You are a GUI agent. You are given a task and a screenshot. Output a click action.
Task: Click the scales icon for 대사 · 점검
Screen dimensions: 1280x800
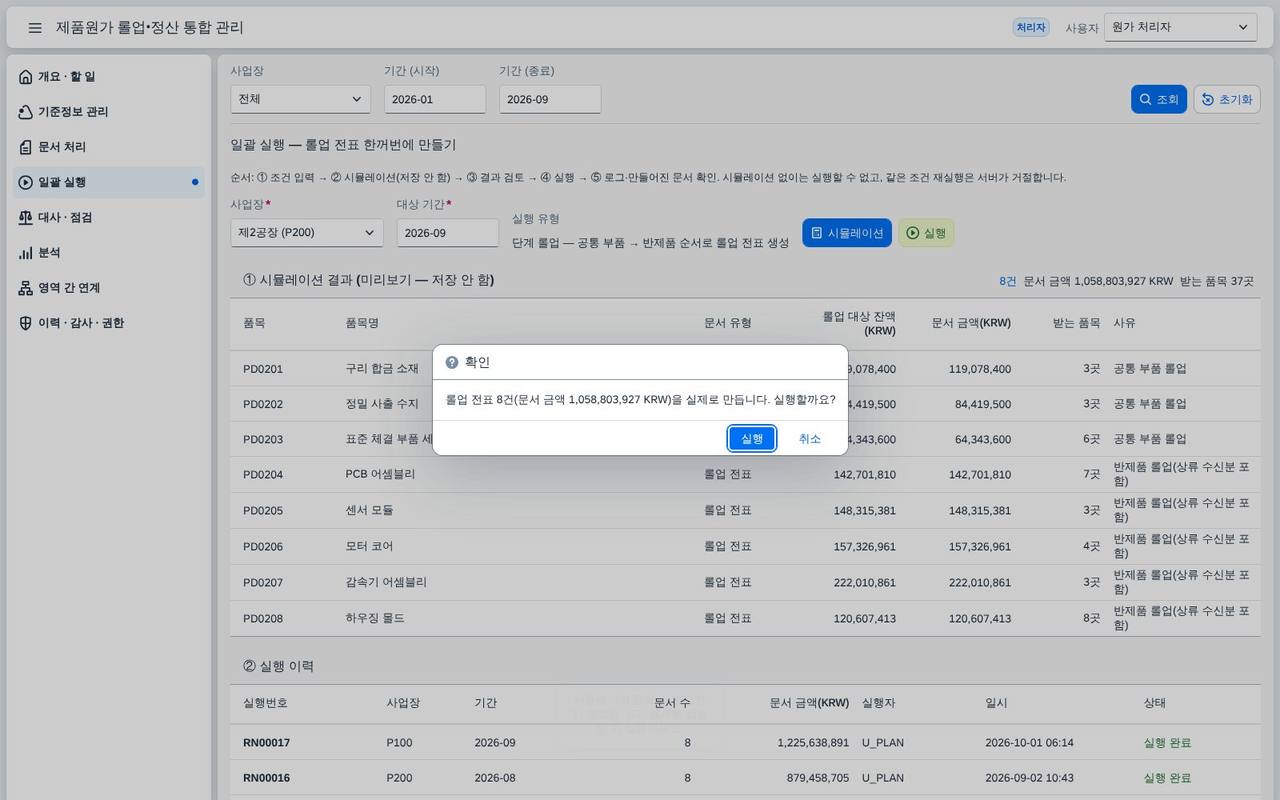[x=26, y=217]
